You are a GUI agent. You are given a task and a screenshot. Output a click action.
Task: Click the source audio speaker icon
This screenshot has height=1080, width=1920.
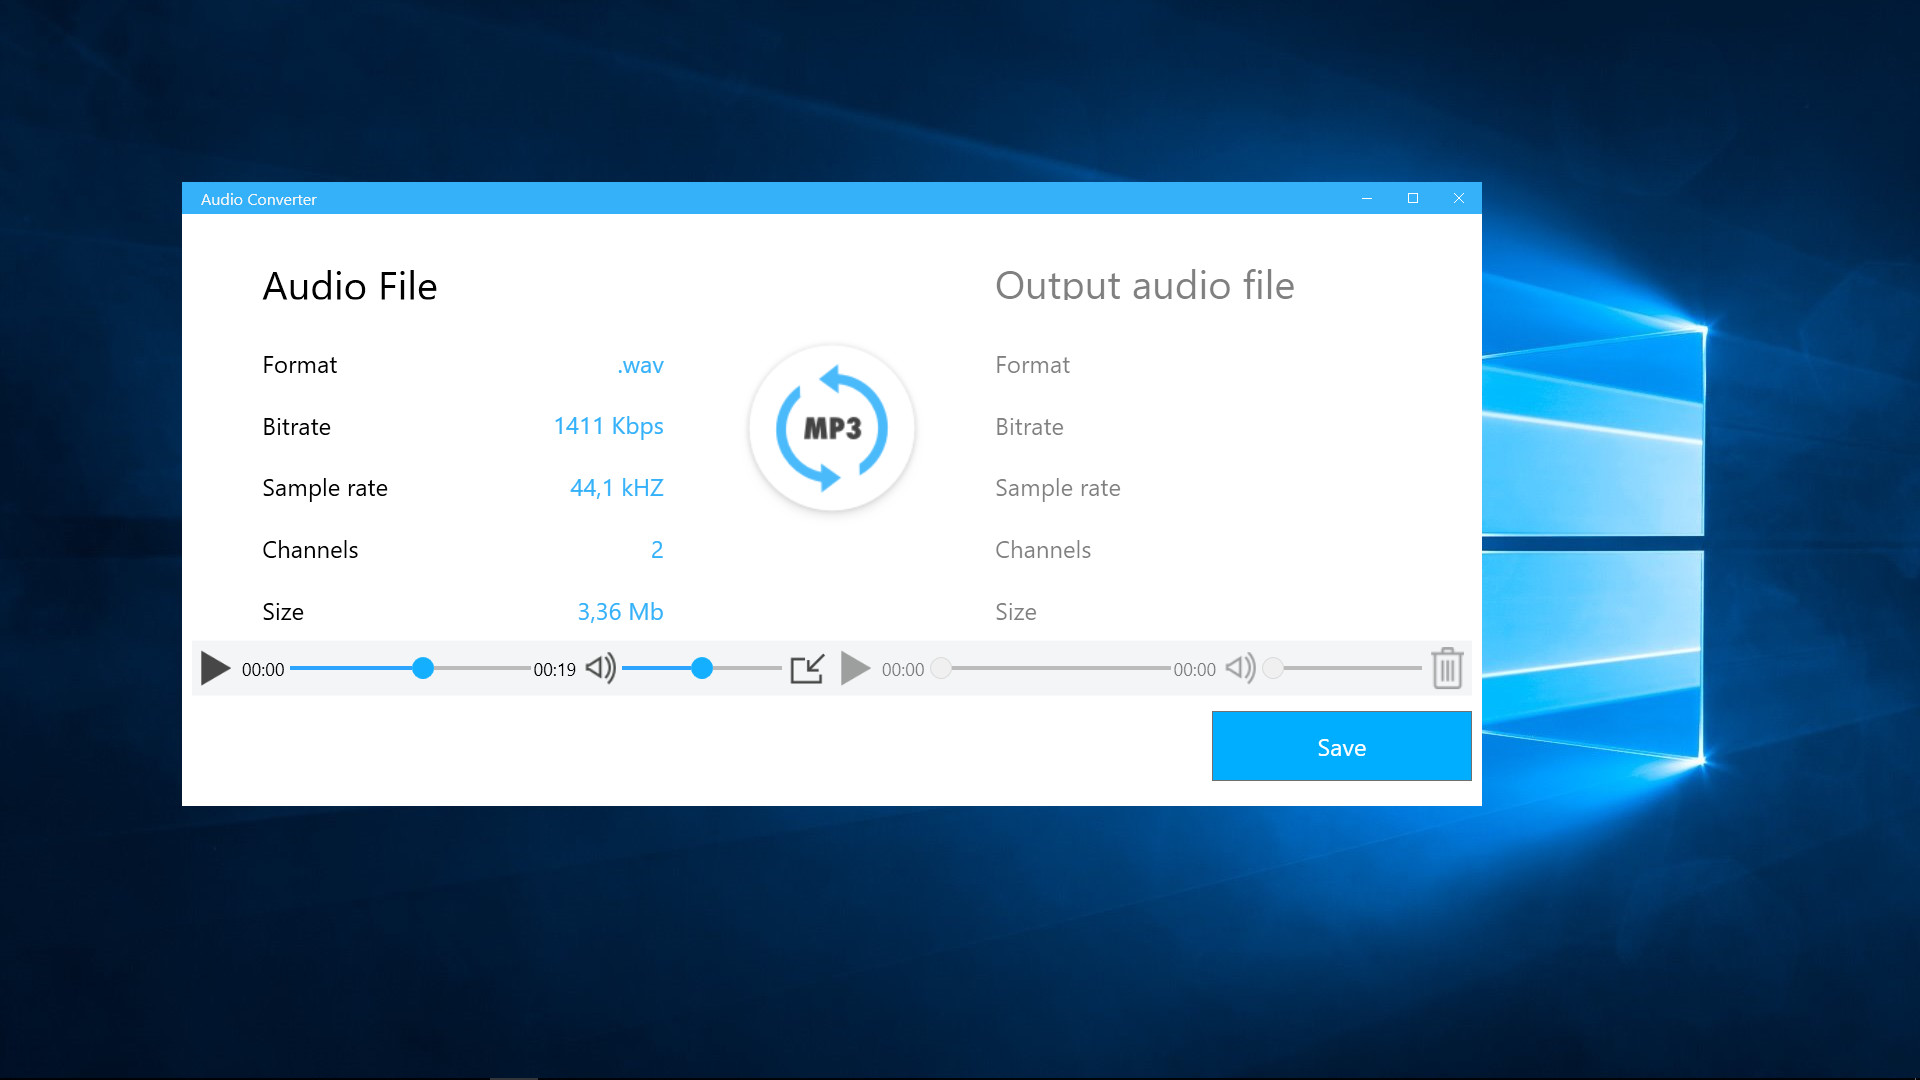point(600,668)
